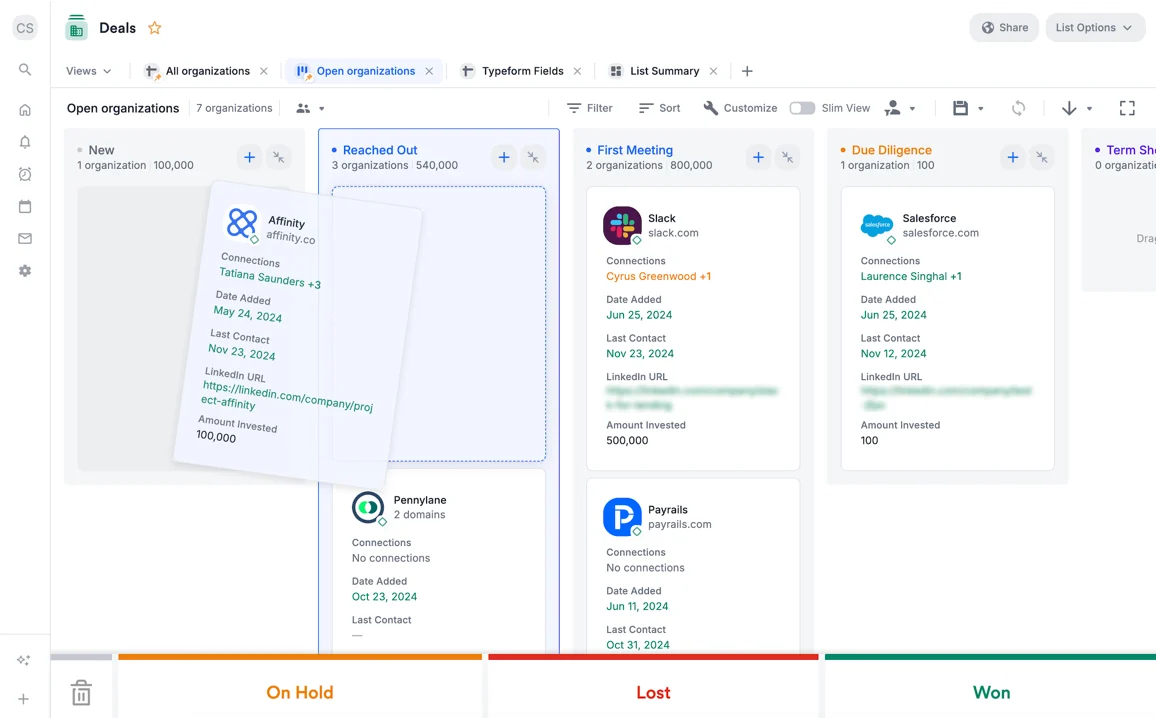Open Laurence Singhal +1 connections link
The image size is (1156, 718).
(911, 276)
